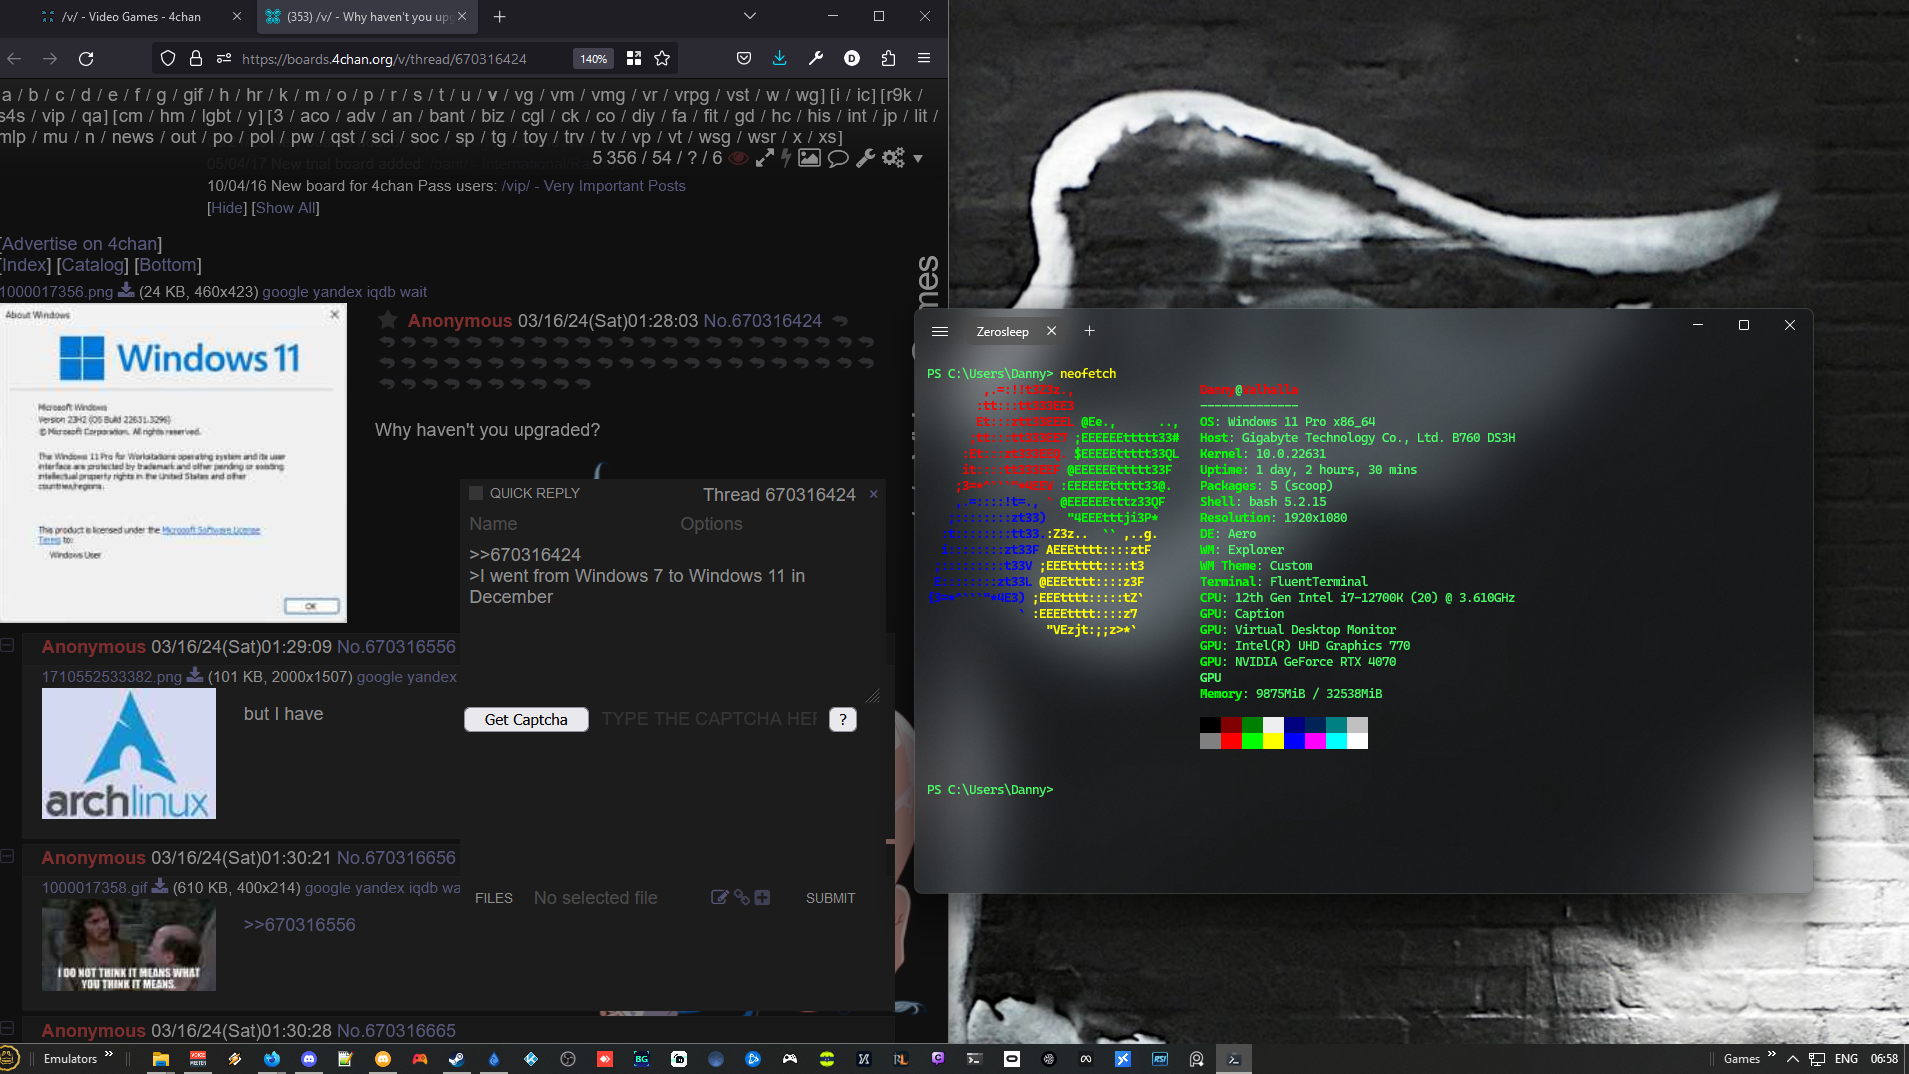Image resolution: width=1909 pixels, height=1074 pixels.
Task: Click the bright green swatch in neofetch palette
Action: 1252,741
